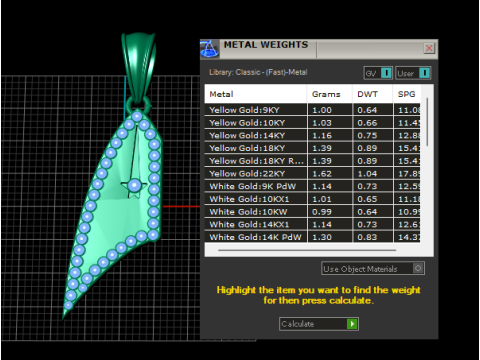480x360 pixels.
Task: Click the Metal Weights flask icon
Action: (x=210, y=49)
